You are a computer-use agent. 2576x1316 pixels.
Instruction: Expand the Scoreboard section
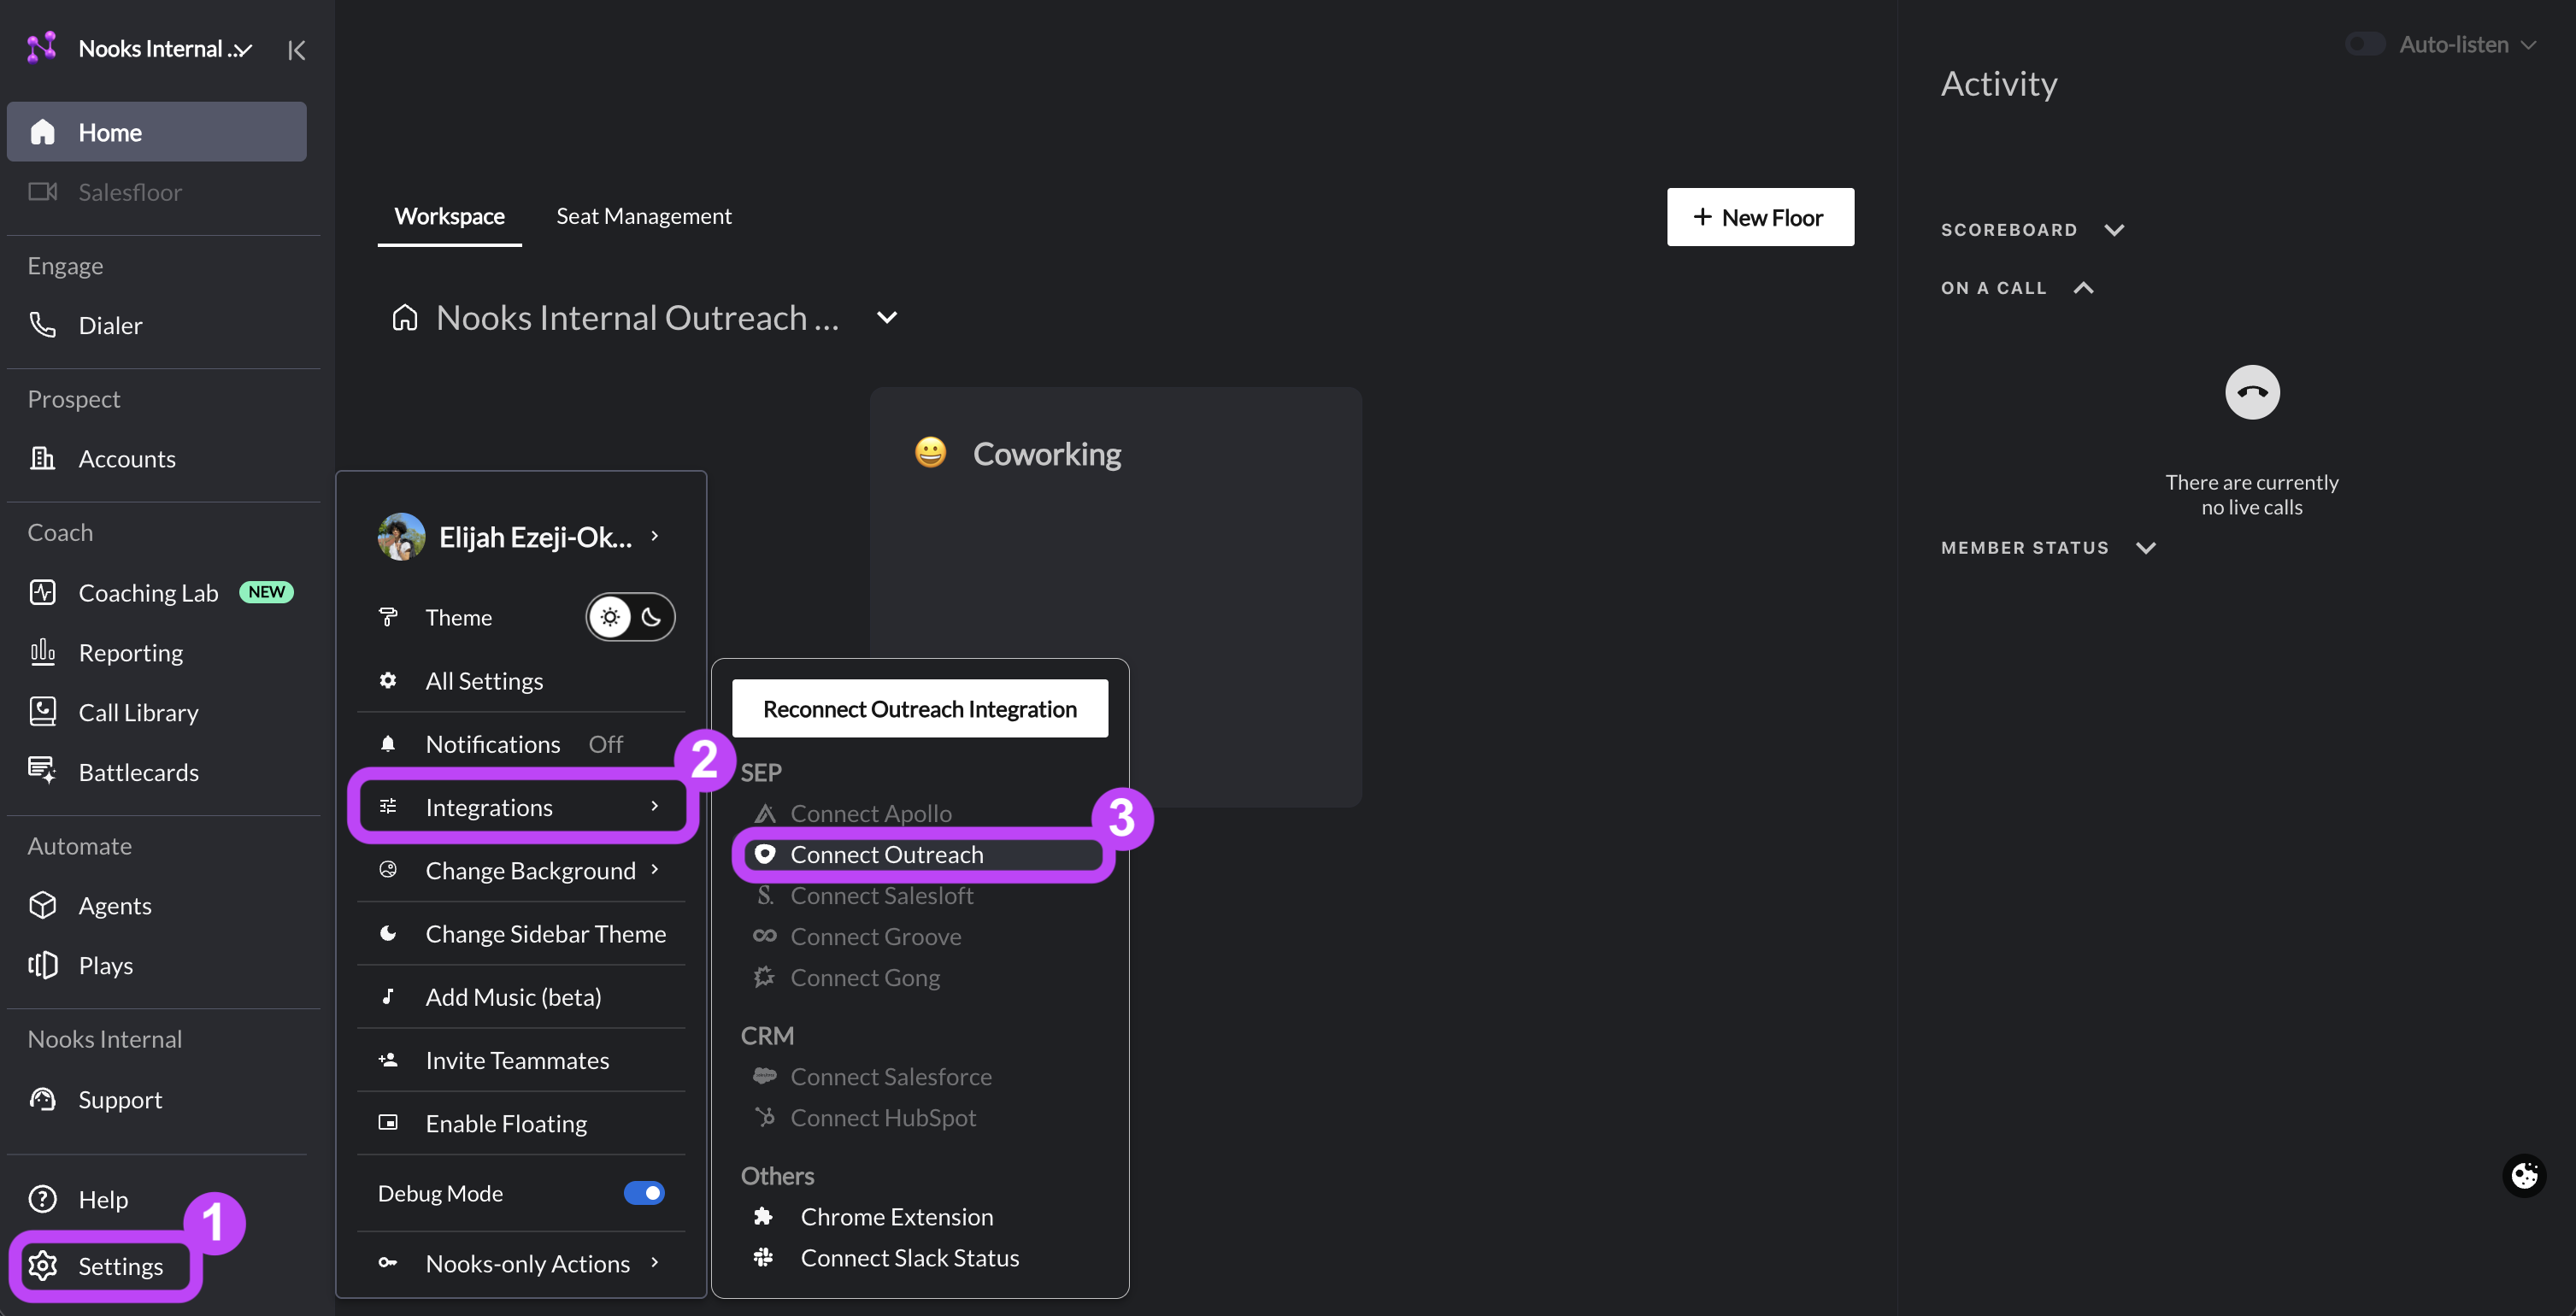2114,230
